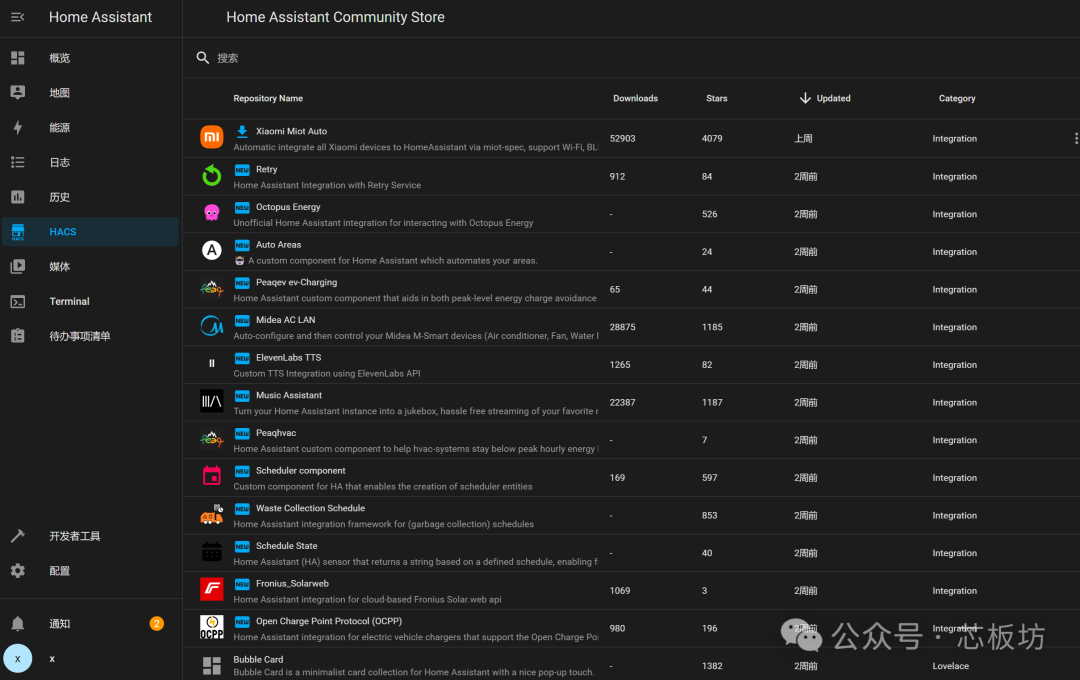Open Peaqev ev-Charging repository name
Screen dimensions: 1080x680
296,282
